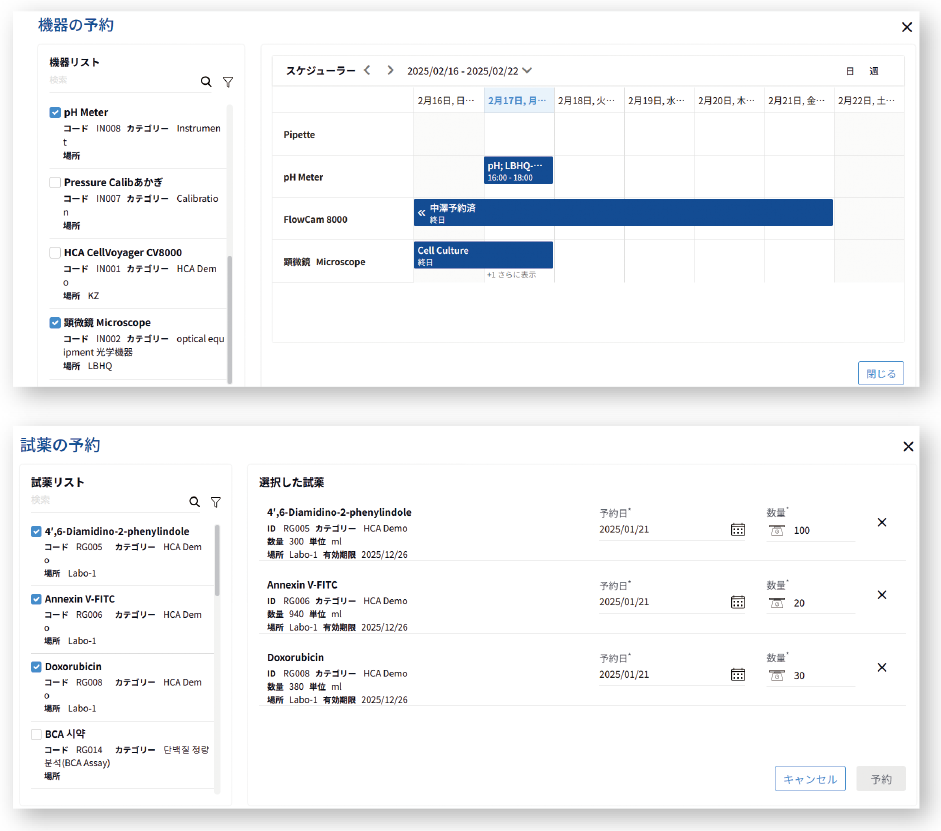
Task: Go to the previous week in scheduler
Action: coord(367,70)
